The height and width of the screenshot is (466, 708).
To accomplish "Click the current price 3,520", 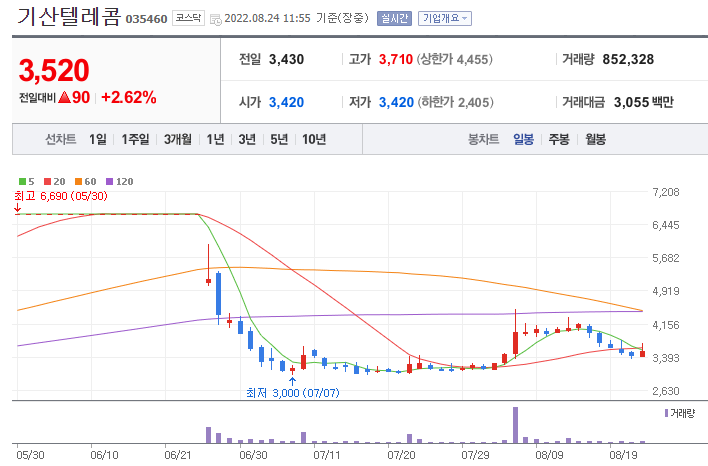I will click(54, 70).
